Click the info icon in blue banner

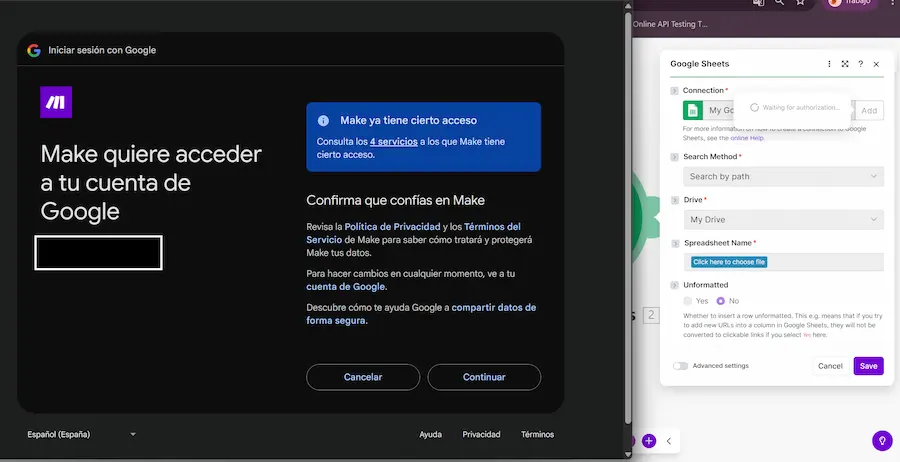323,121
